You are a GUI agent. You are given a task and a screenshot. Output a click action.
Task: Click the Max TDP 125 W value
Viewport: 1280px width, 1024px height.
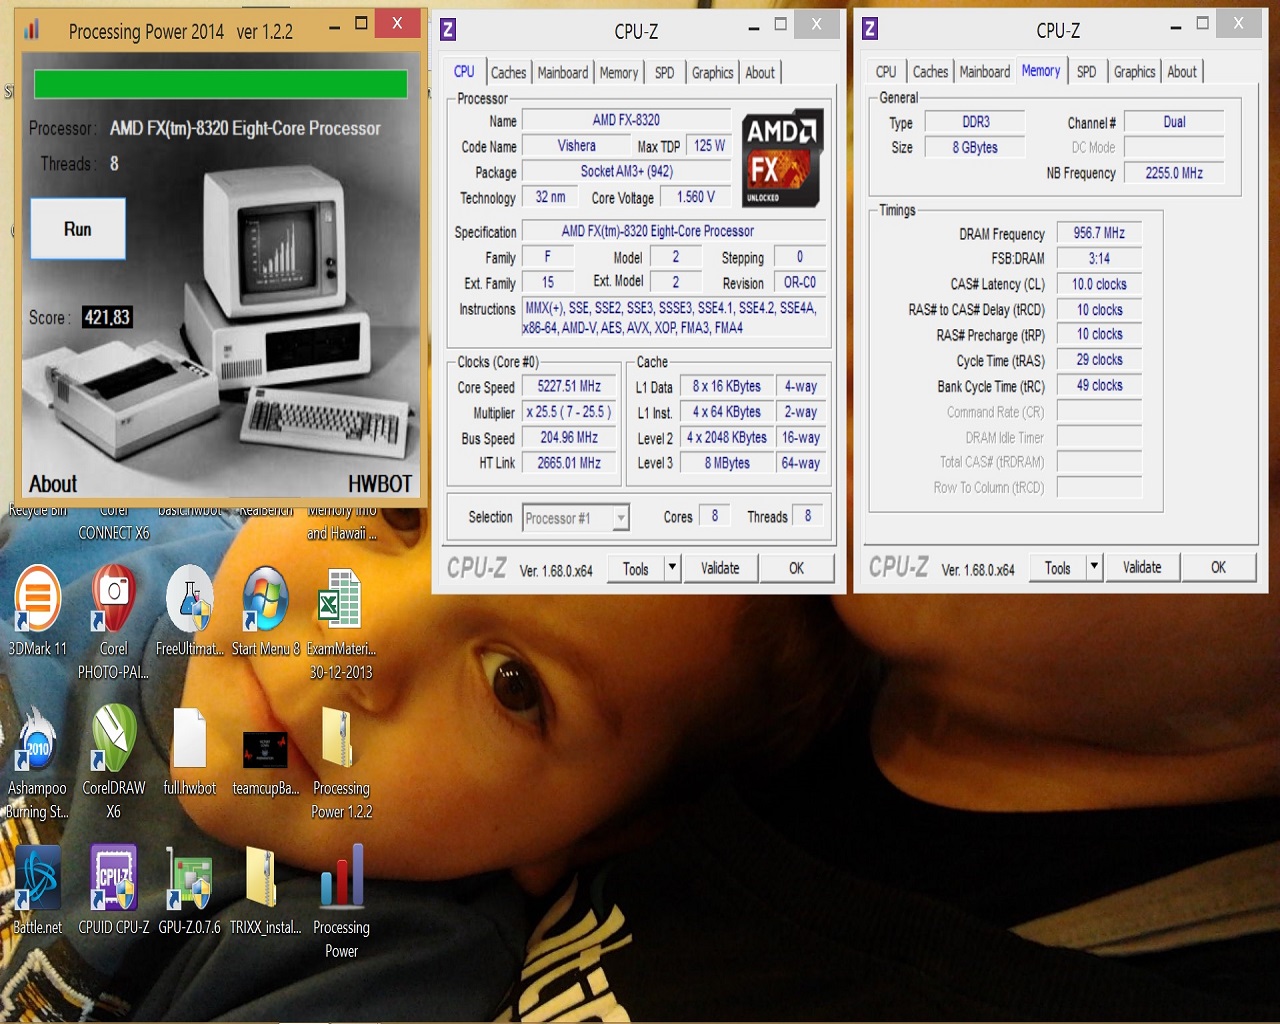[709, 146]
